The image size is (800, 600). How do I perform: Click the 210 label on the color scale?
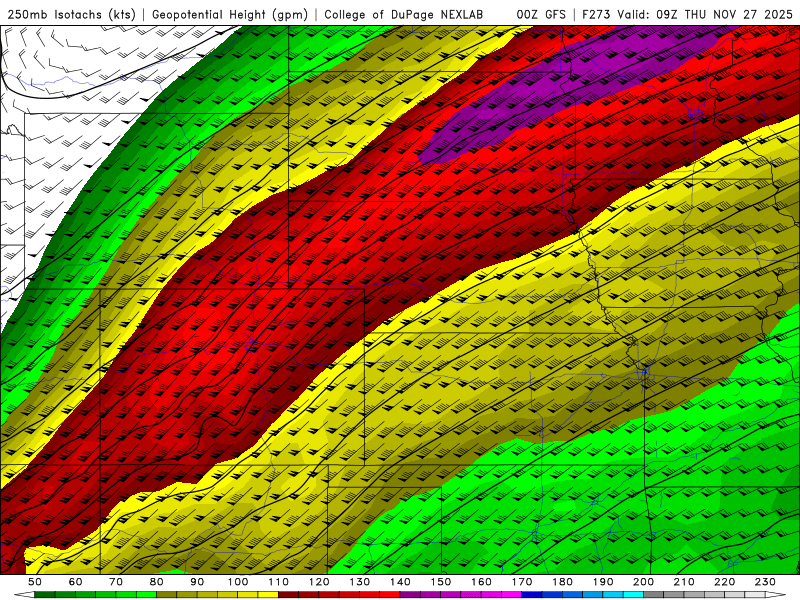(x=684, y=582)
